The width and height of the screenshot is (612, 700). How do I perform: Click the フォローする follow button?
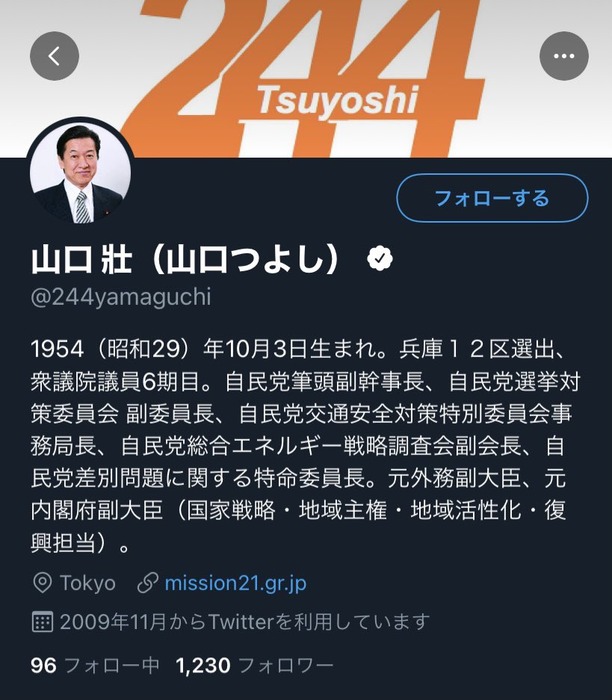pos(492,198)
